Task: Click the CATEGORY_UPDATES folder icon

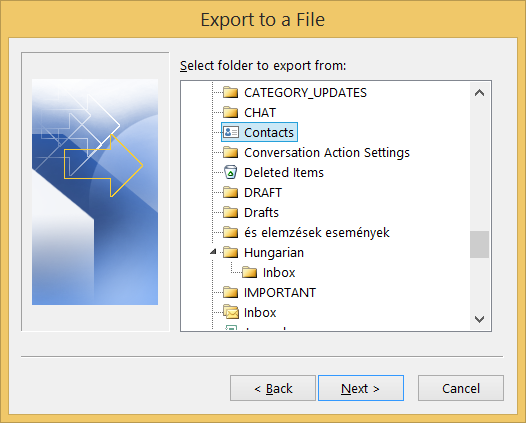Action: (x=231, y=92)
